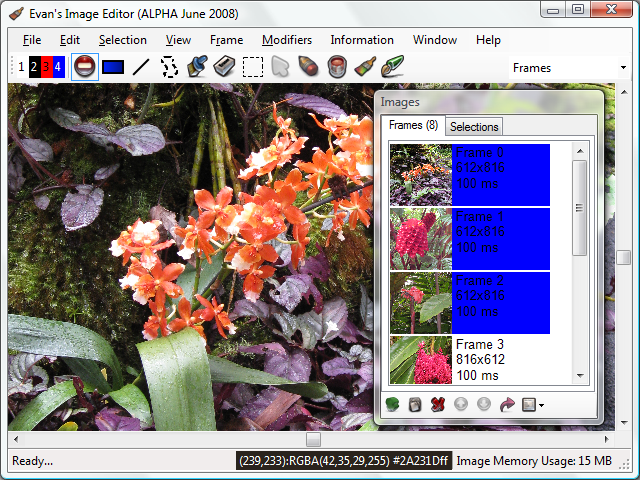Click the green add frame icon
640x480 pixels.
tap(392, 405)
